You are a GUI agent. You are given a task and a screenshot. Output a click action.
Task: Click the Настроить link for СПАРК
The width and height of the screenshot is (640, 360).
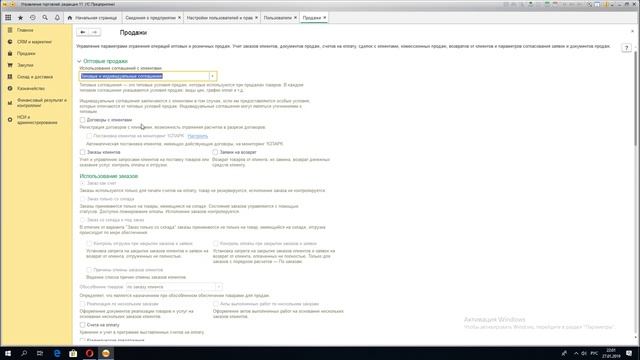tap(198, 136)
